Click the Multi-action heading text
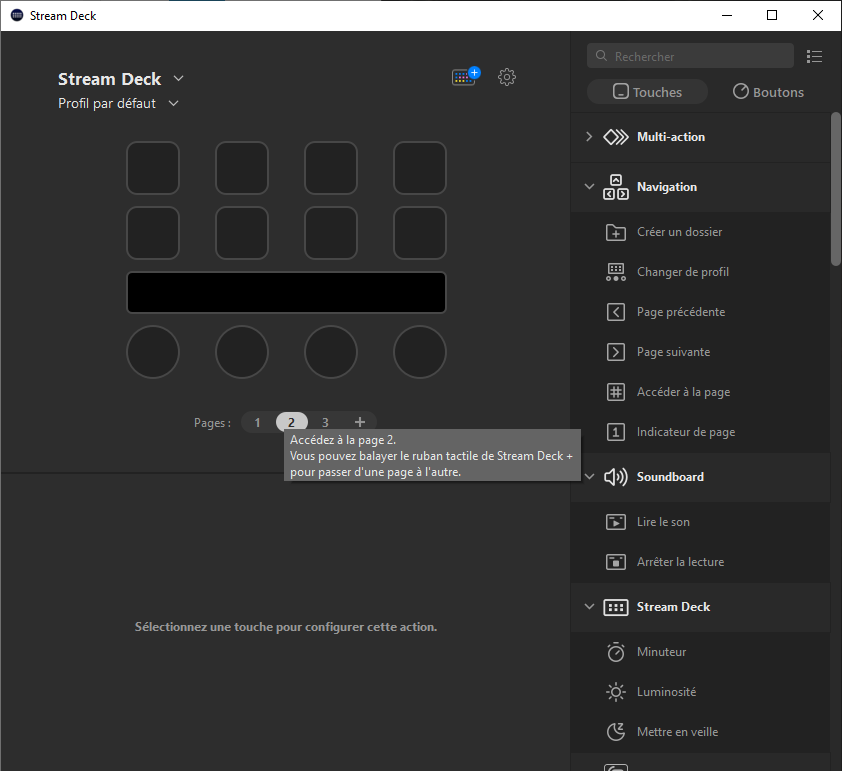842x771 pixels. click(x=671, y=137)
